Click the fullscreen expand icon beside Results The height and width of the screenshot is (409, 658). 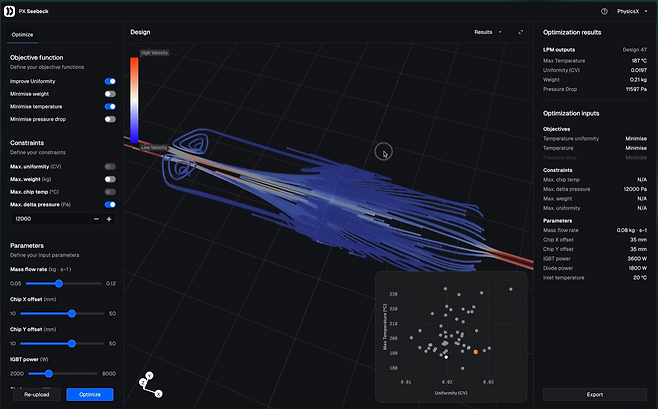tap(520, 32)
